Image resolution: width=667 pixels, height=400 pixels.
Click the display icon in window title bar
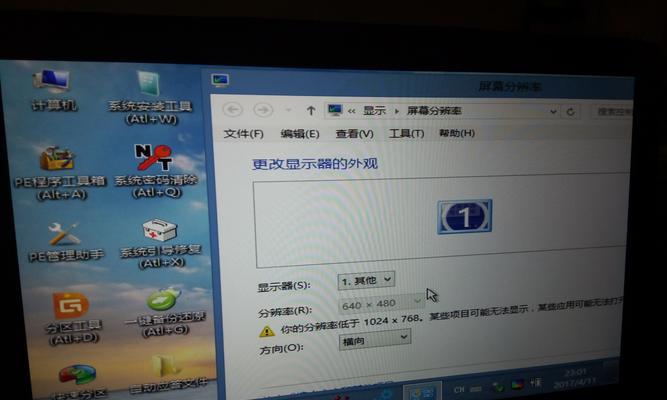tap(220, 80)
